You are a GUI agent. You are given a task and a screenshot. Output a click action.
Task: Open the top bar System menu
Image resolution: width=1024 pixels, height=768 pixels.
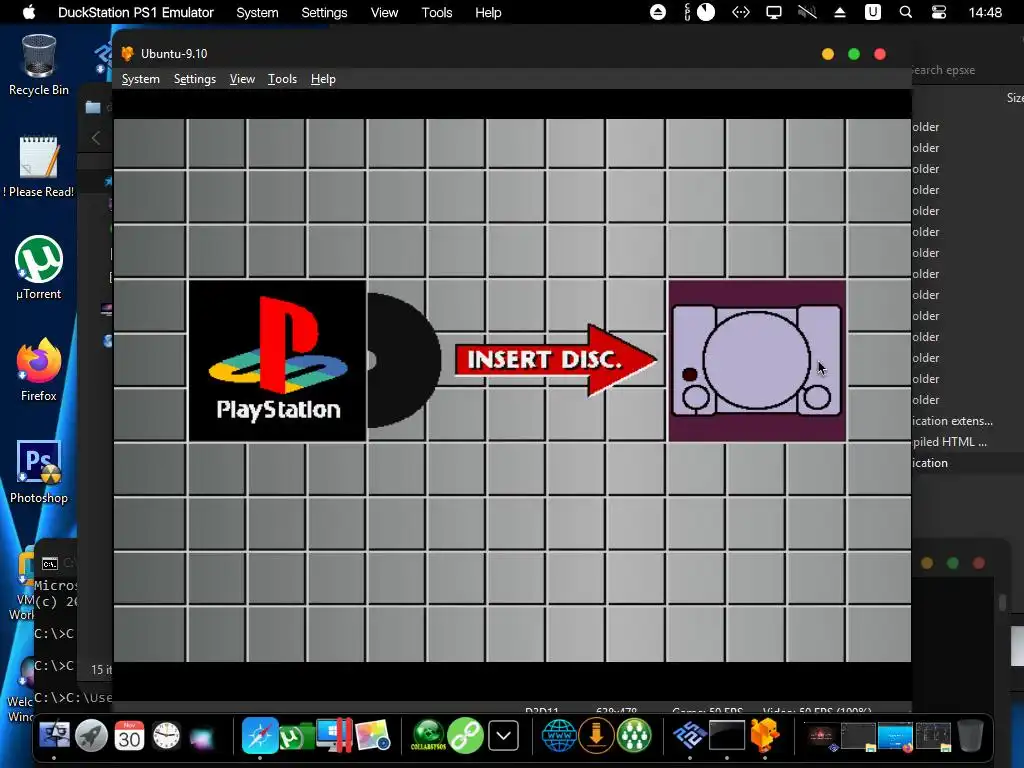pos(257,12)
